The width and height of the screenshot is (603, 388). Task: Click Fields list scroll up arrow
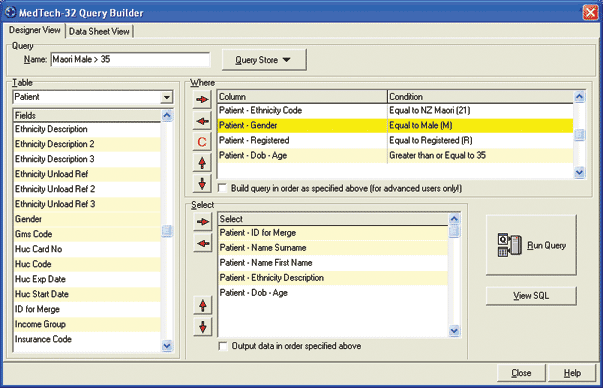point(167,115)
